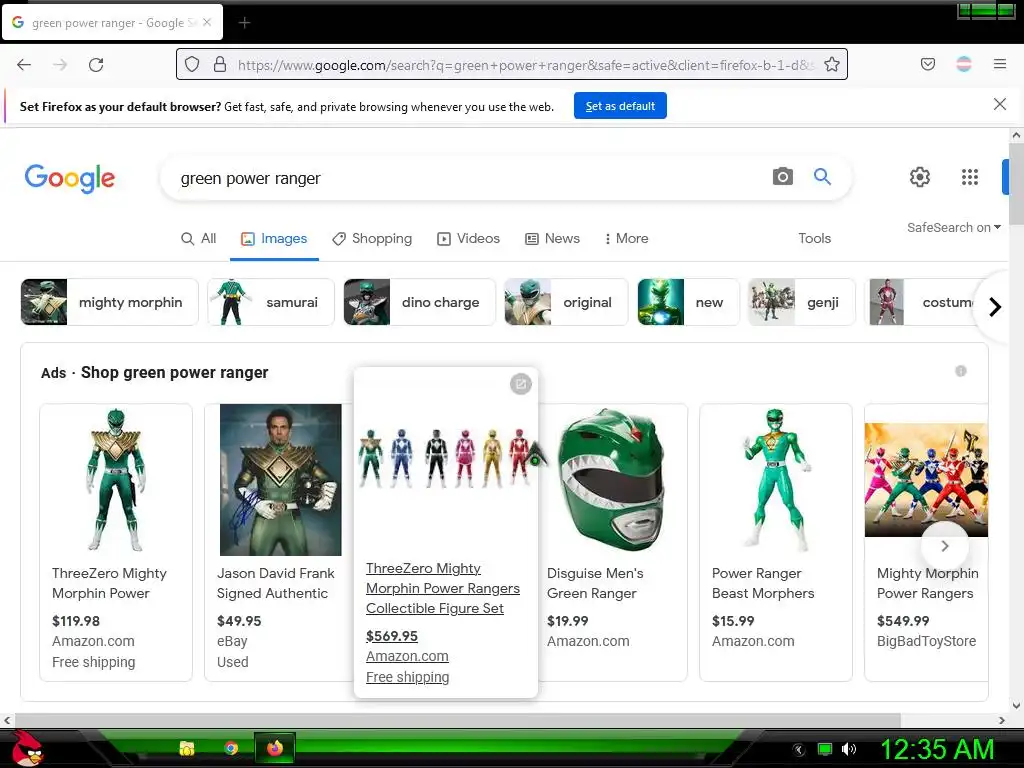The height and width of the screenshot is (768, 1024).
Task: Go back to the previous page
Action: pos(24,65)
